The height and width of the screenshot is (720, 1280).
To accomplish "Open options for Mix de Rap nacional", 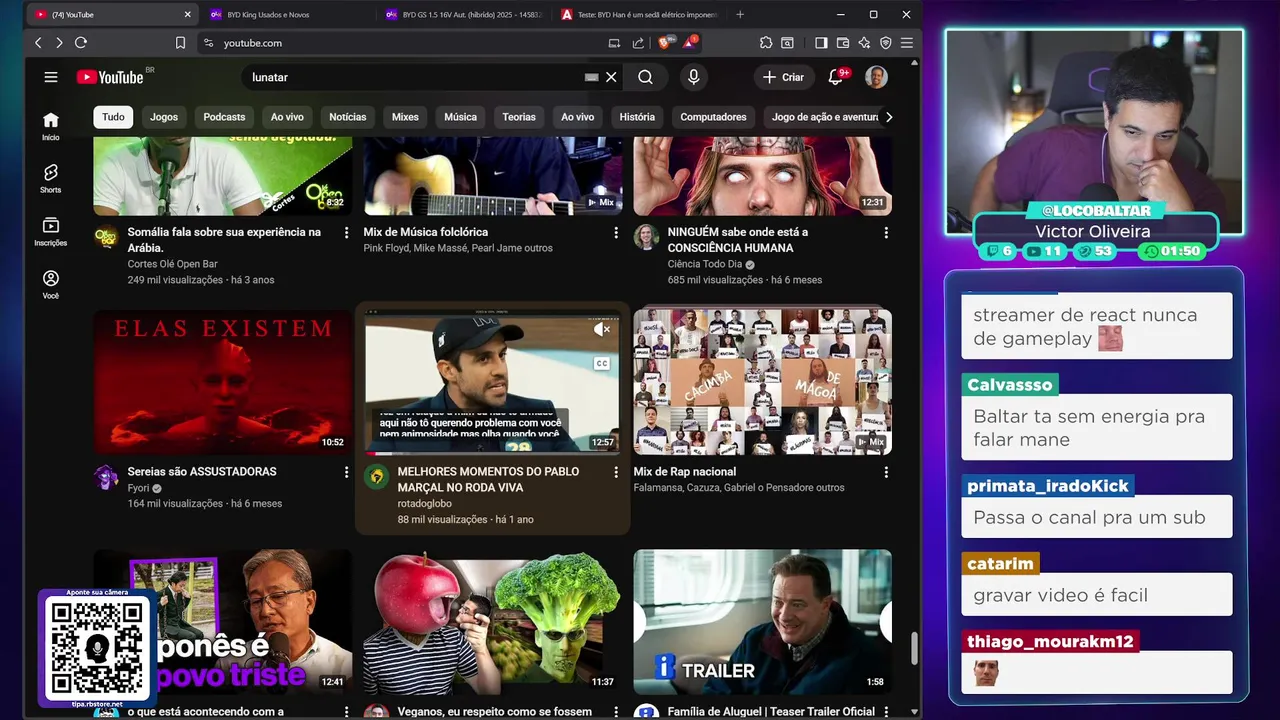I will click(886, 472).
